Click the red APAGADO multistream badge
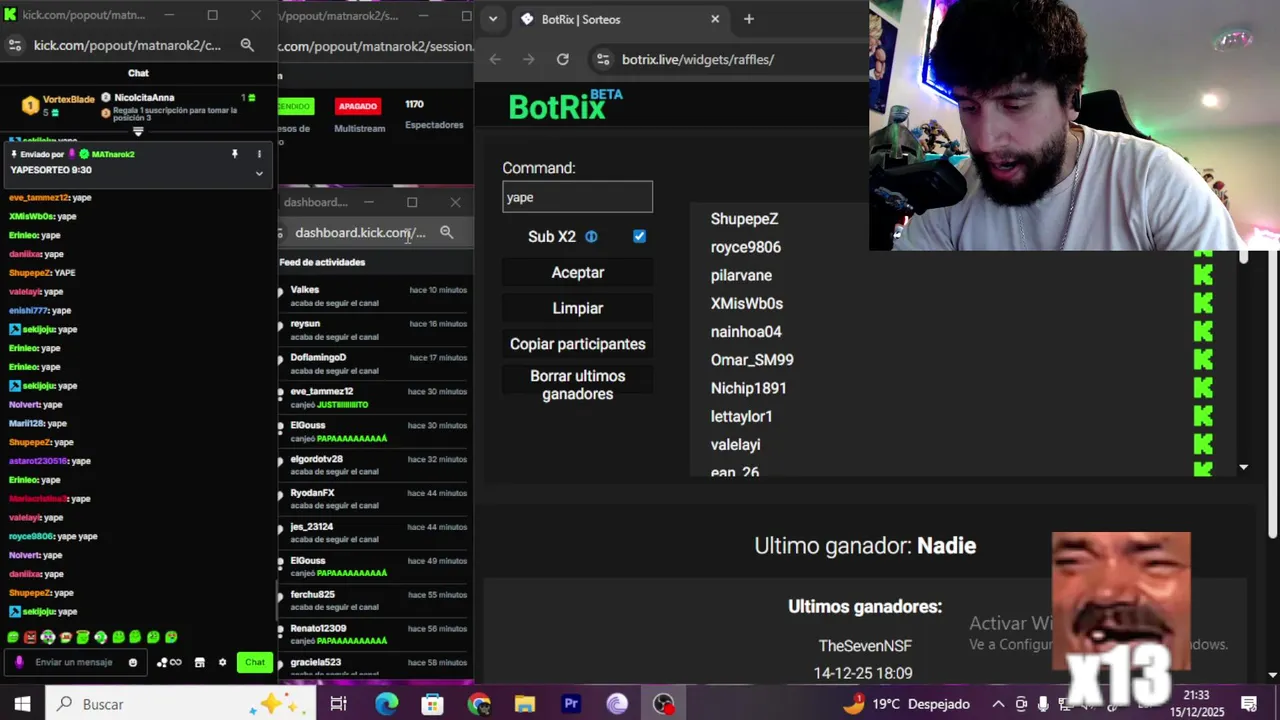The image size is (1280, 720). (357, 106)
